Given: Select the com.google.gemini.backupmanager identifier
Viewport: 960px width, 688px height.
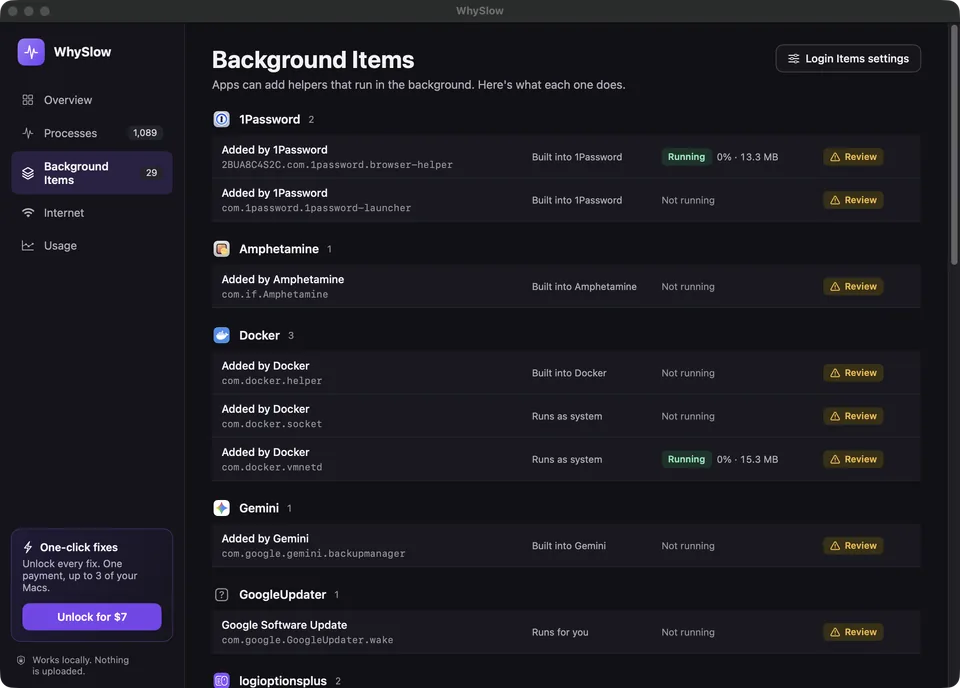Looking at the screenshot, I should 313,553.
